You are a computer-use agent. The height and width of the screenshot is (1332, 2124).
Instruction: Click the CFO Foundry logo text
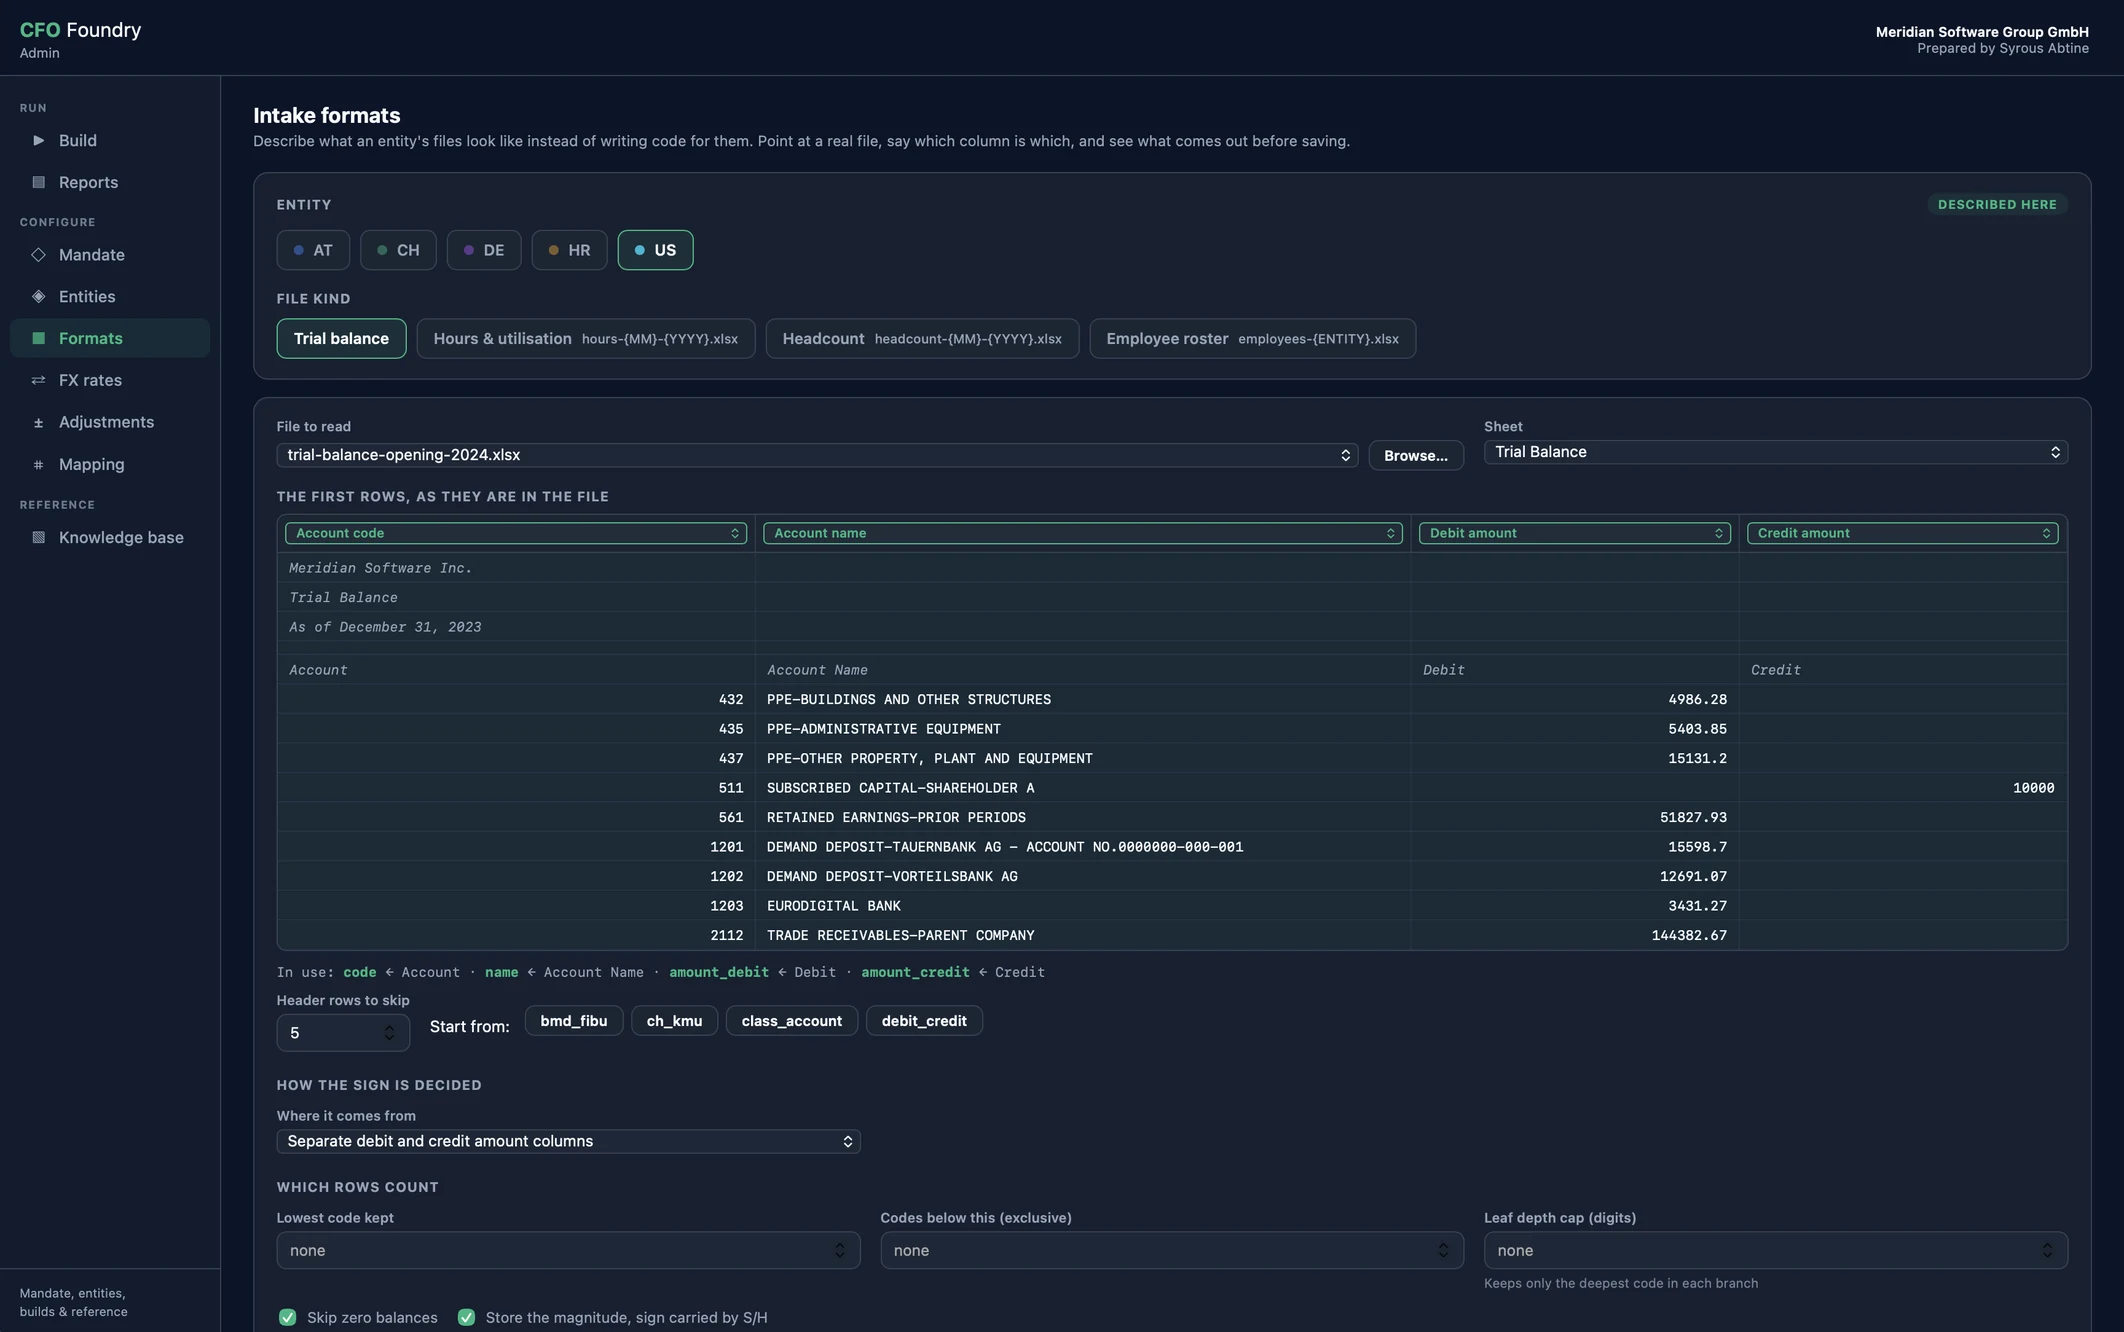pos(80,30)
